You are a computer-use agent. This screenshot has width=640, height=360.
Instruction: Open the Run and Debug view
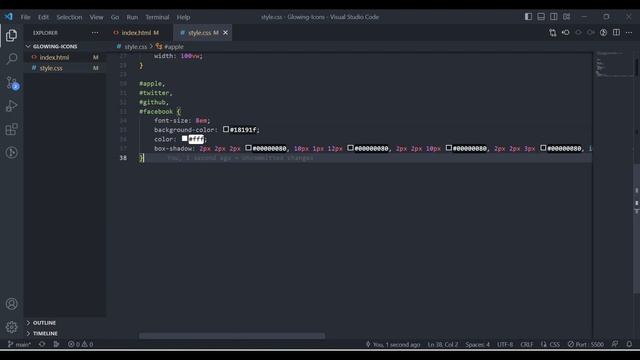coord(11,106)
